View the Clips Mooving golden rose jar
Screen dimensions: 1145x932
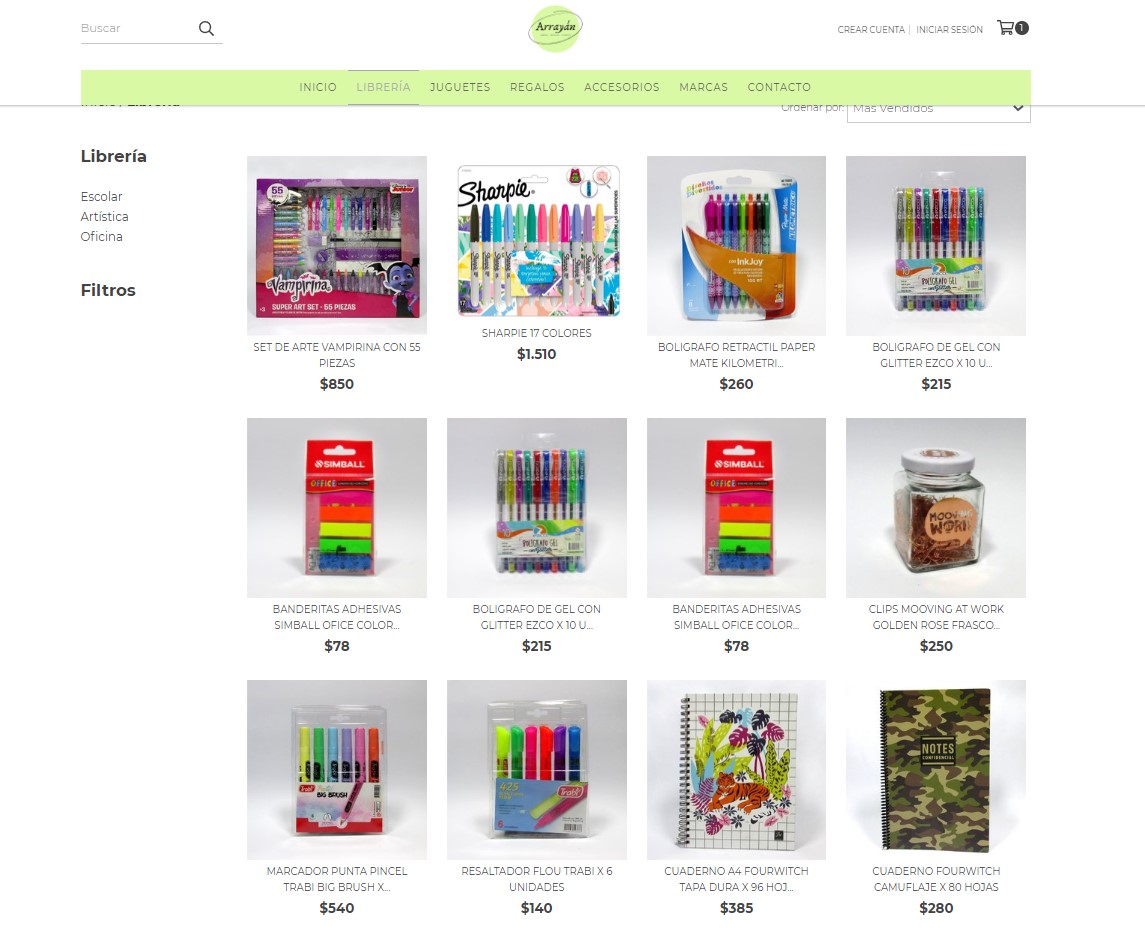coord(936,508)
